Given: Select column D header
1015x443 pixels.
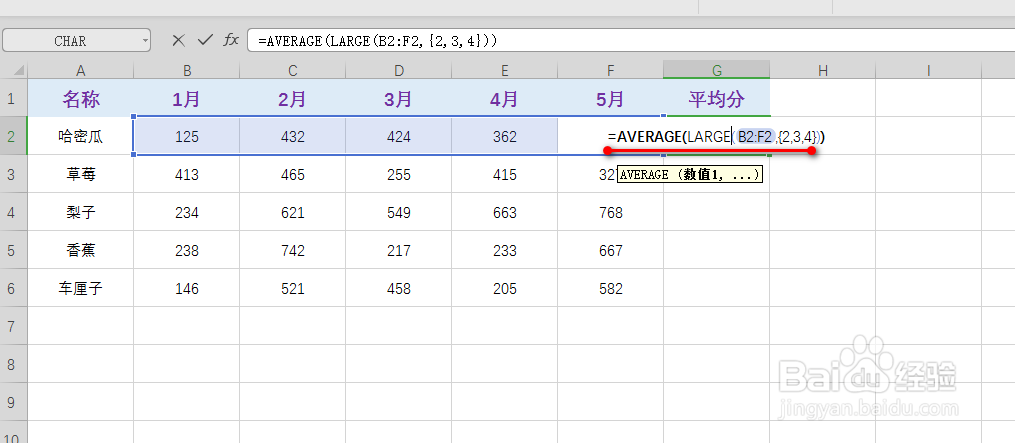Looking at the screenshot, I should 398,70.
